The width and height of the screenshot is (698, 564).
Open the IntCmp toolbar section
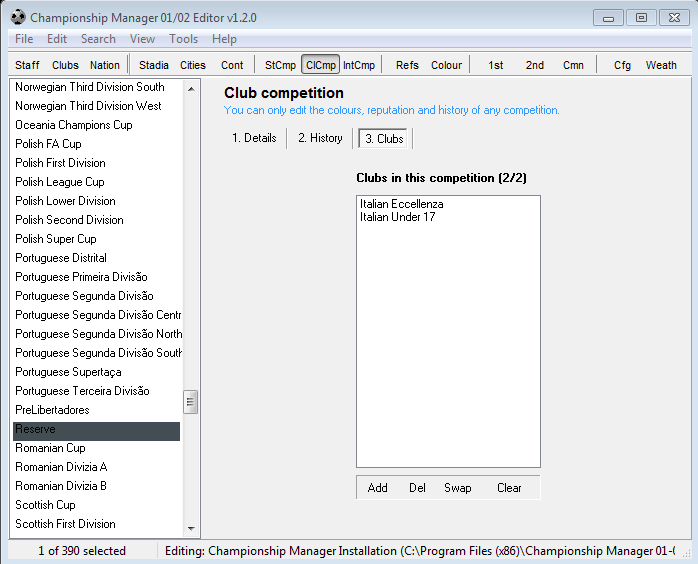tap(359, 65)
